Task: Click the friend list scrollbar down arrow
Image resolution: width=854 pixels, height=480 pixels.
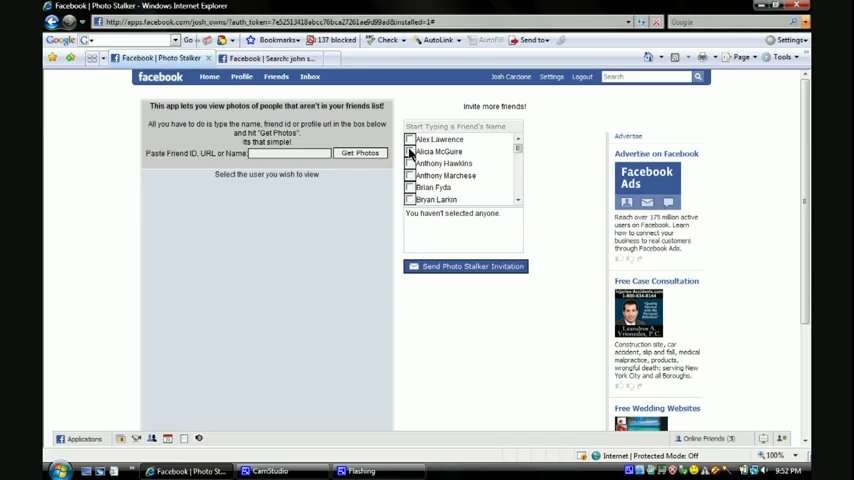Action: click(518, 200)
